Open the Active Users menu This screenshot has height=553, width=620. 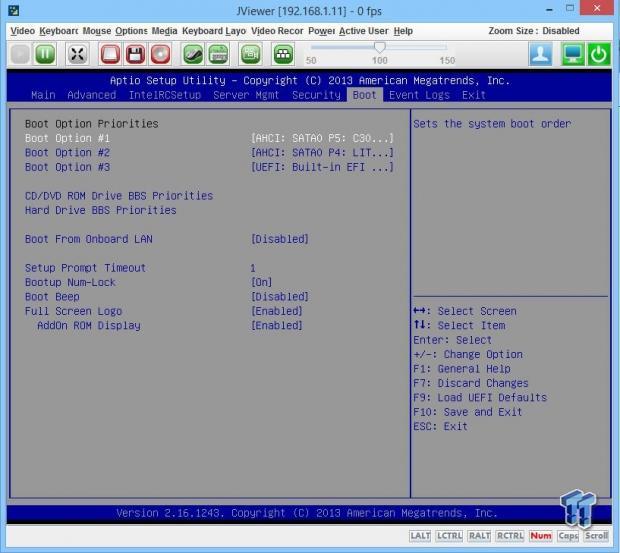click(x=364, y=31)
